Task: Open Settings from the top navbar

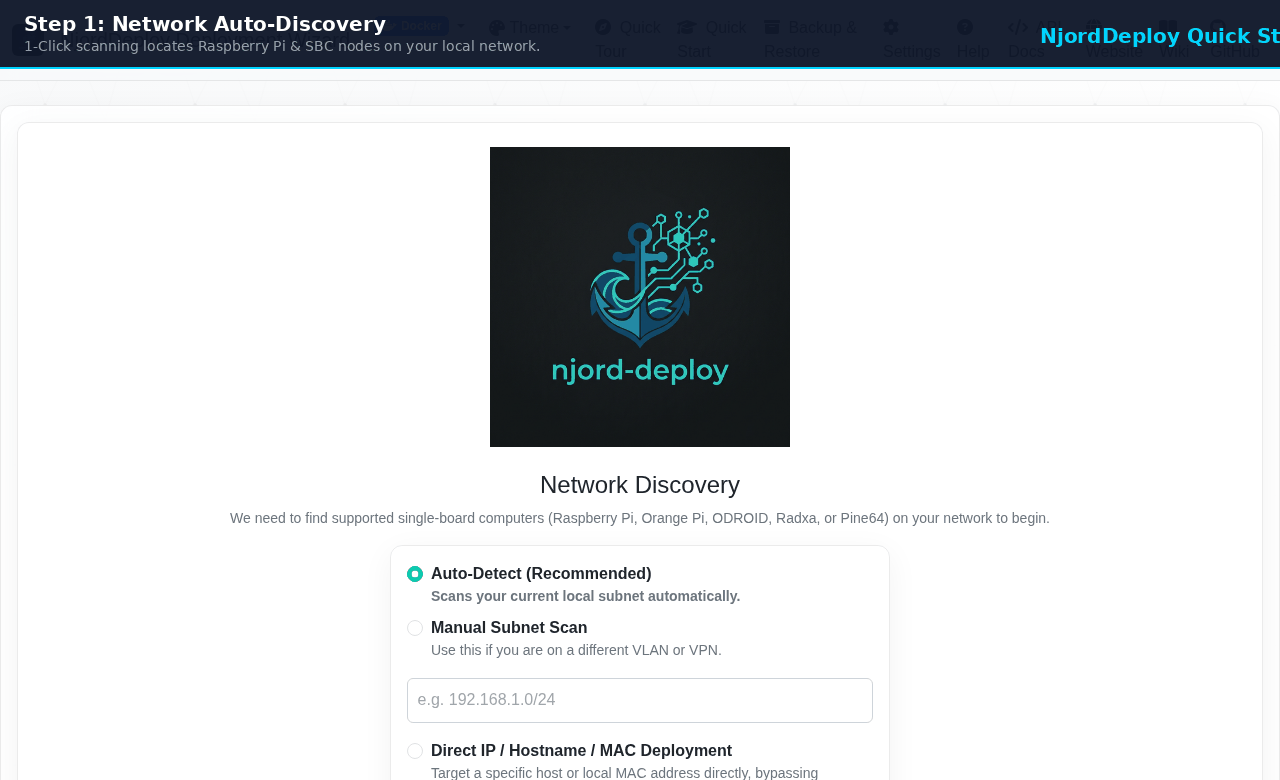Action: [x=911, y=39]
